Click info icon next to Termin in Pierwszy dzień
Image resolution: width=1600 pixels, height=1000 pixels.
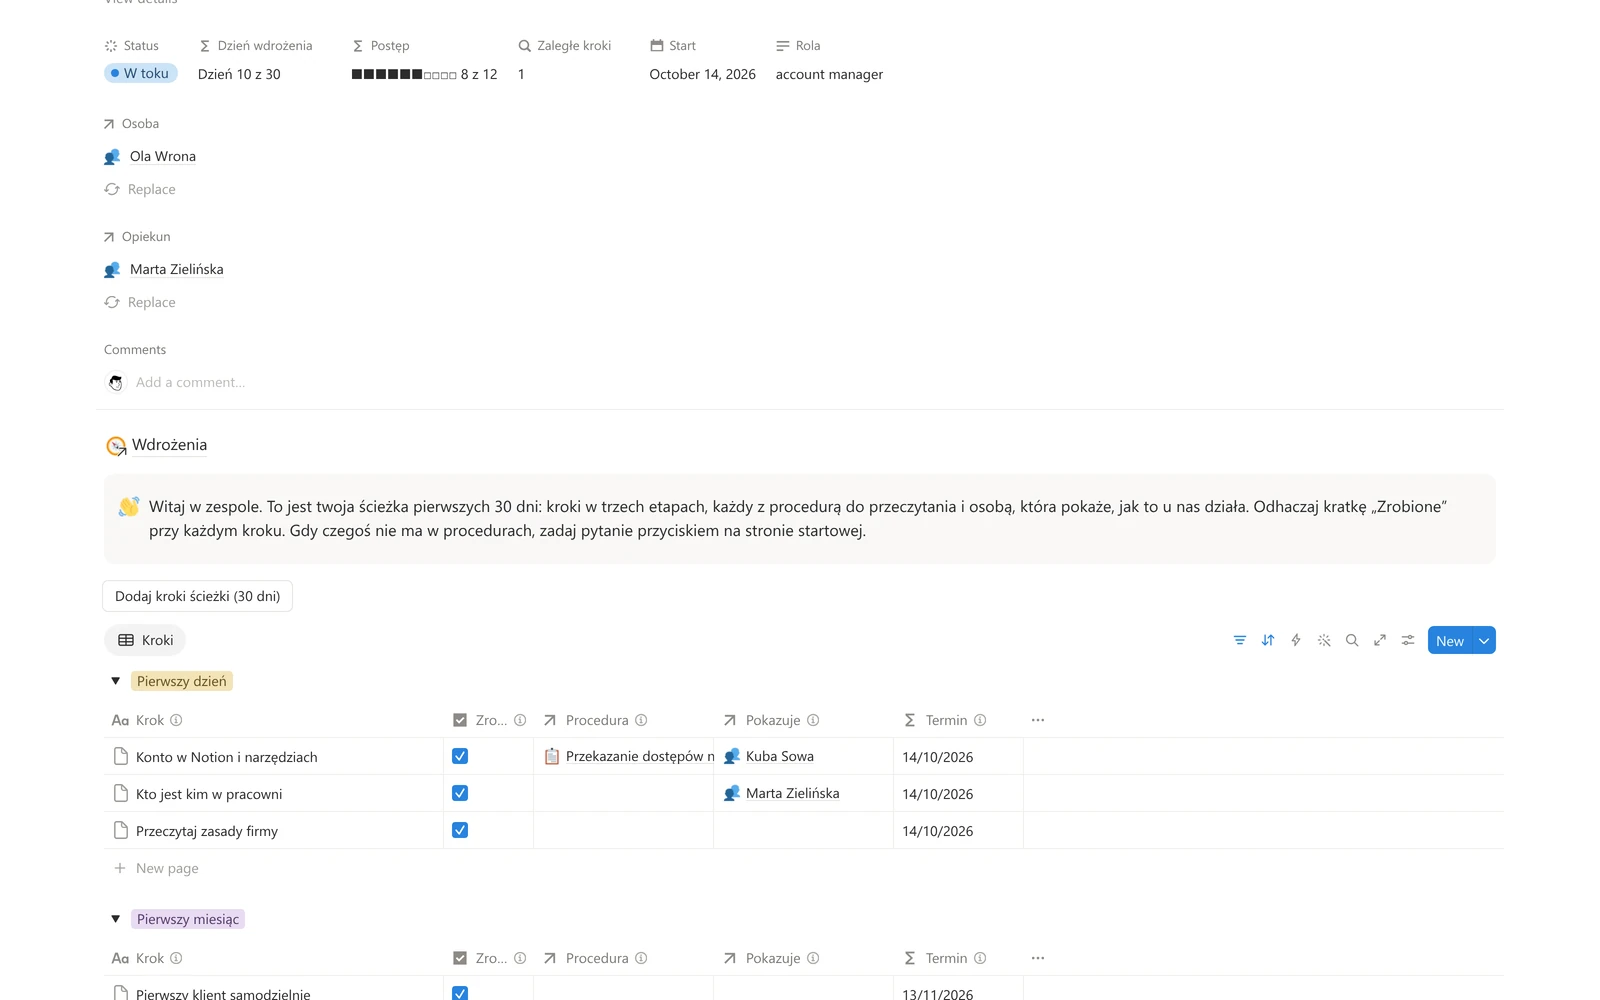pyautogui.click(x=980, y=720)
